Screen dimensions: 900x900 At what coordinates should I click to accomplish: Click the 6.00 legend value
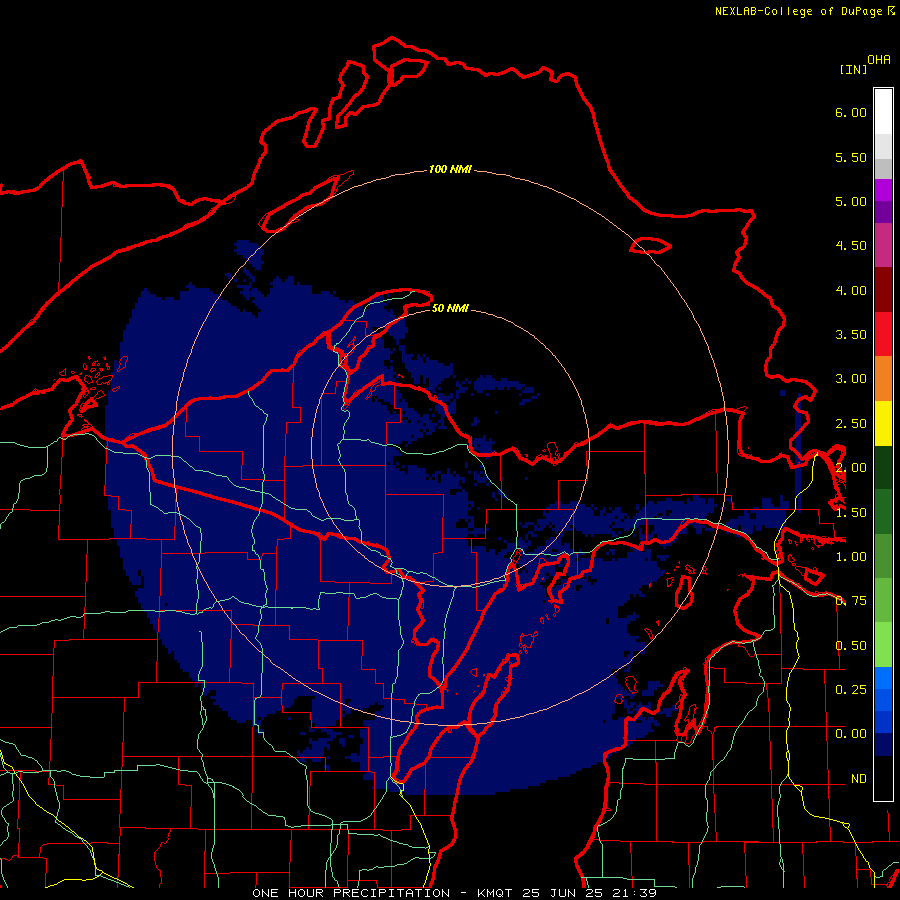[x=851, y=112]
